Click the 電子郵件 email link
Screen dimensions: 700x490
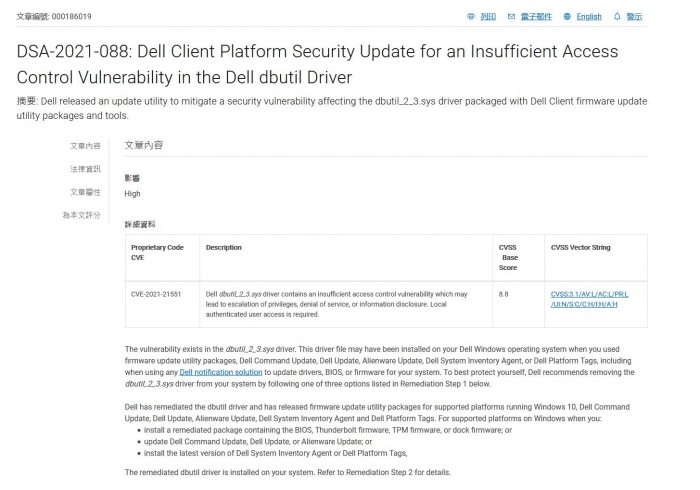pyautogui.click(x=535, y=17)
